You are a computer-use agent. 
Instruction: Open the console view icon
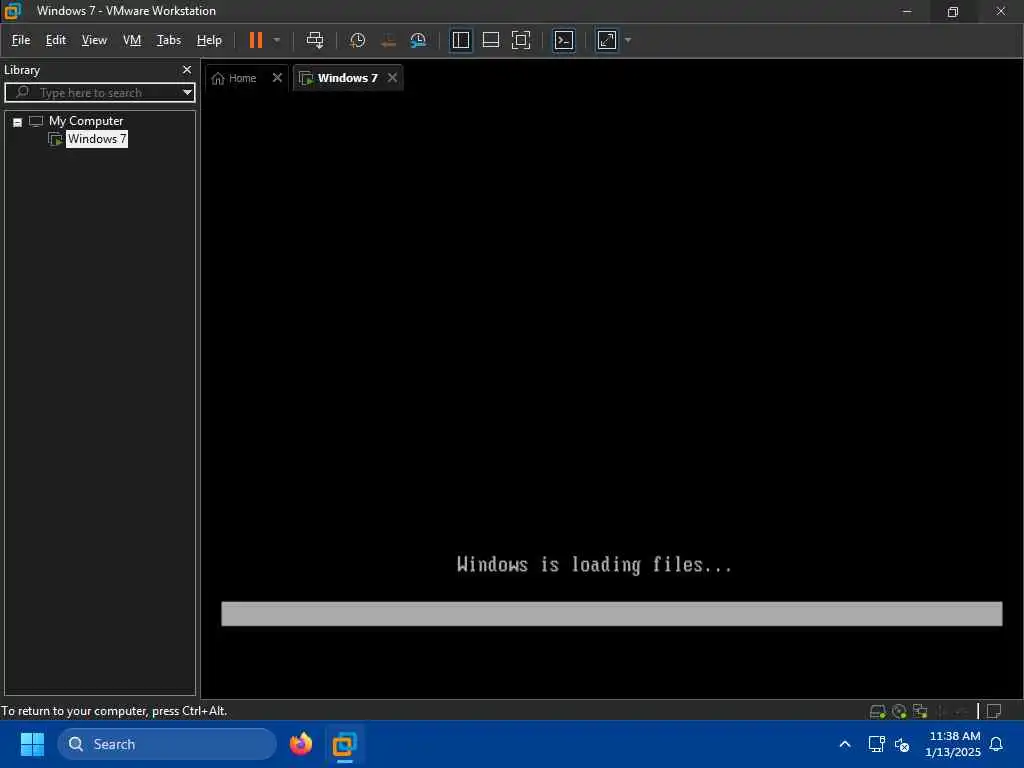pos(564,40)
